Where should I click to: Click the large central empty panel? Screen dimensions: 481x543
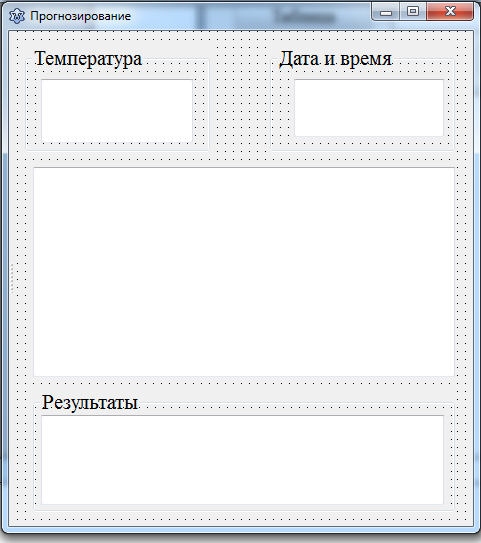point(244,272)
